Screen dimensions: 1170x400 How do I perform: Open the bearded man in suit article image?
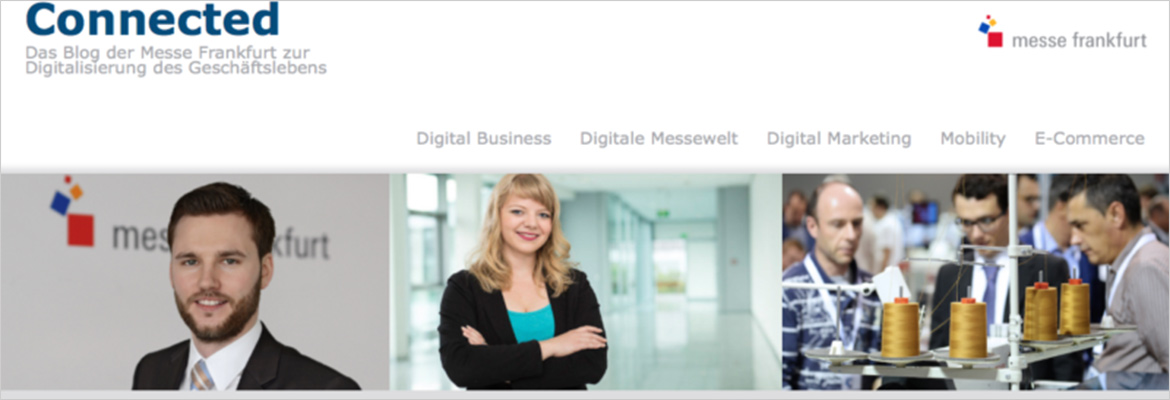point(195,282)
